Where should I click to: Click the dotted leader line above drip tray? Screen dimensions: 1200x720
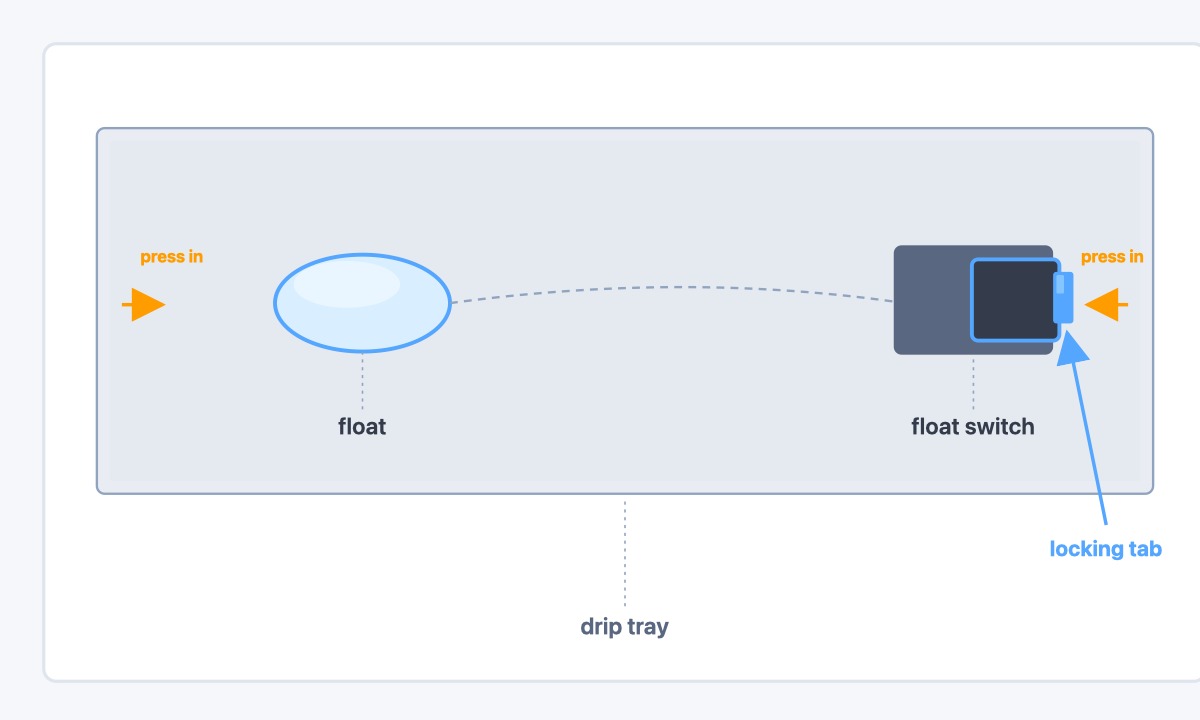pyautogui.click(x=625, y=553)
